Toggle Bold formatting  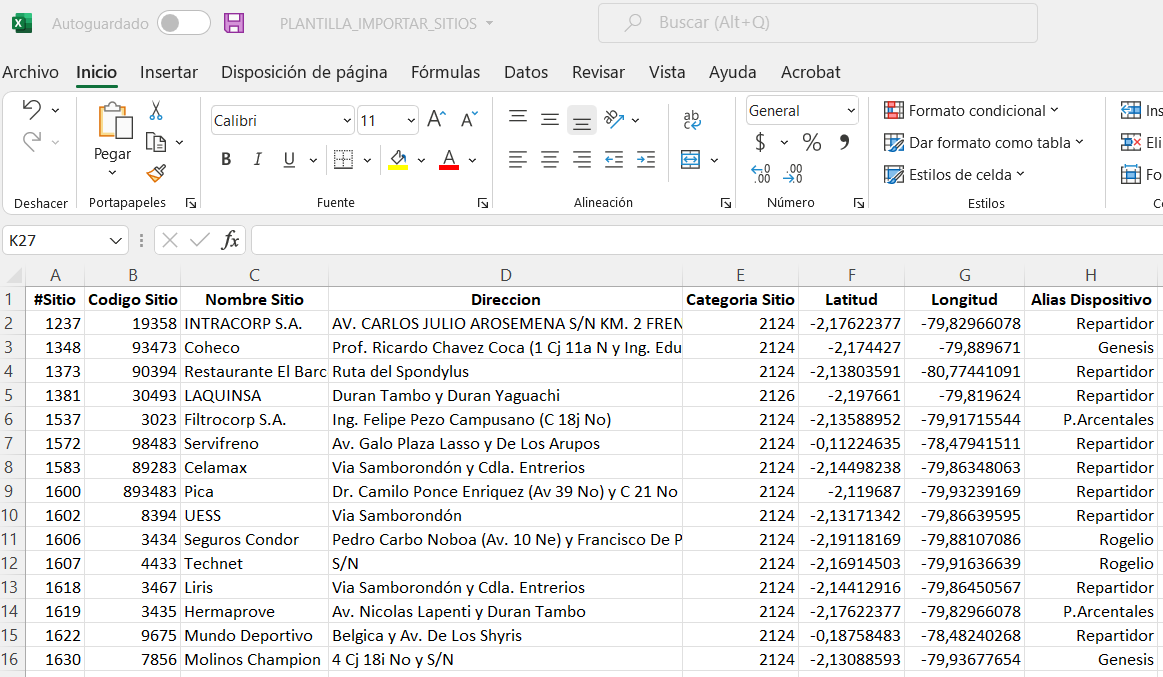(226, 159)
